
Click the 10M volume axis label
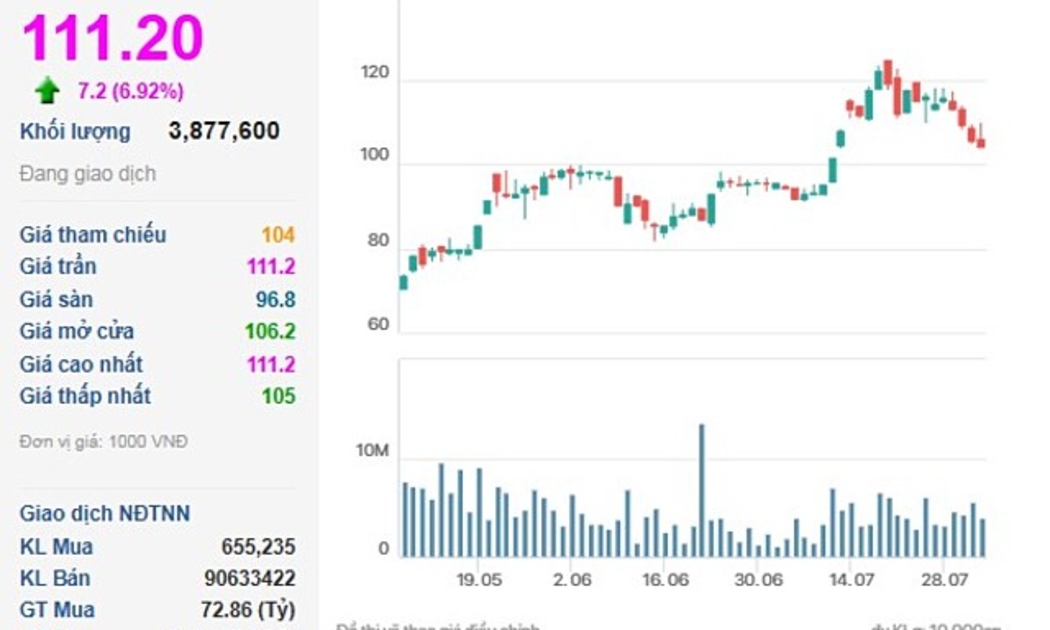click(x=372, y=453)
